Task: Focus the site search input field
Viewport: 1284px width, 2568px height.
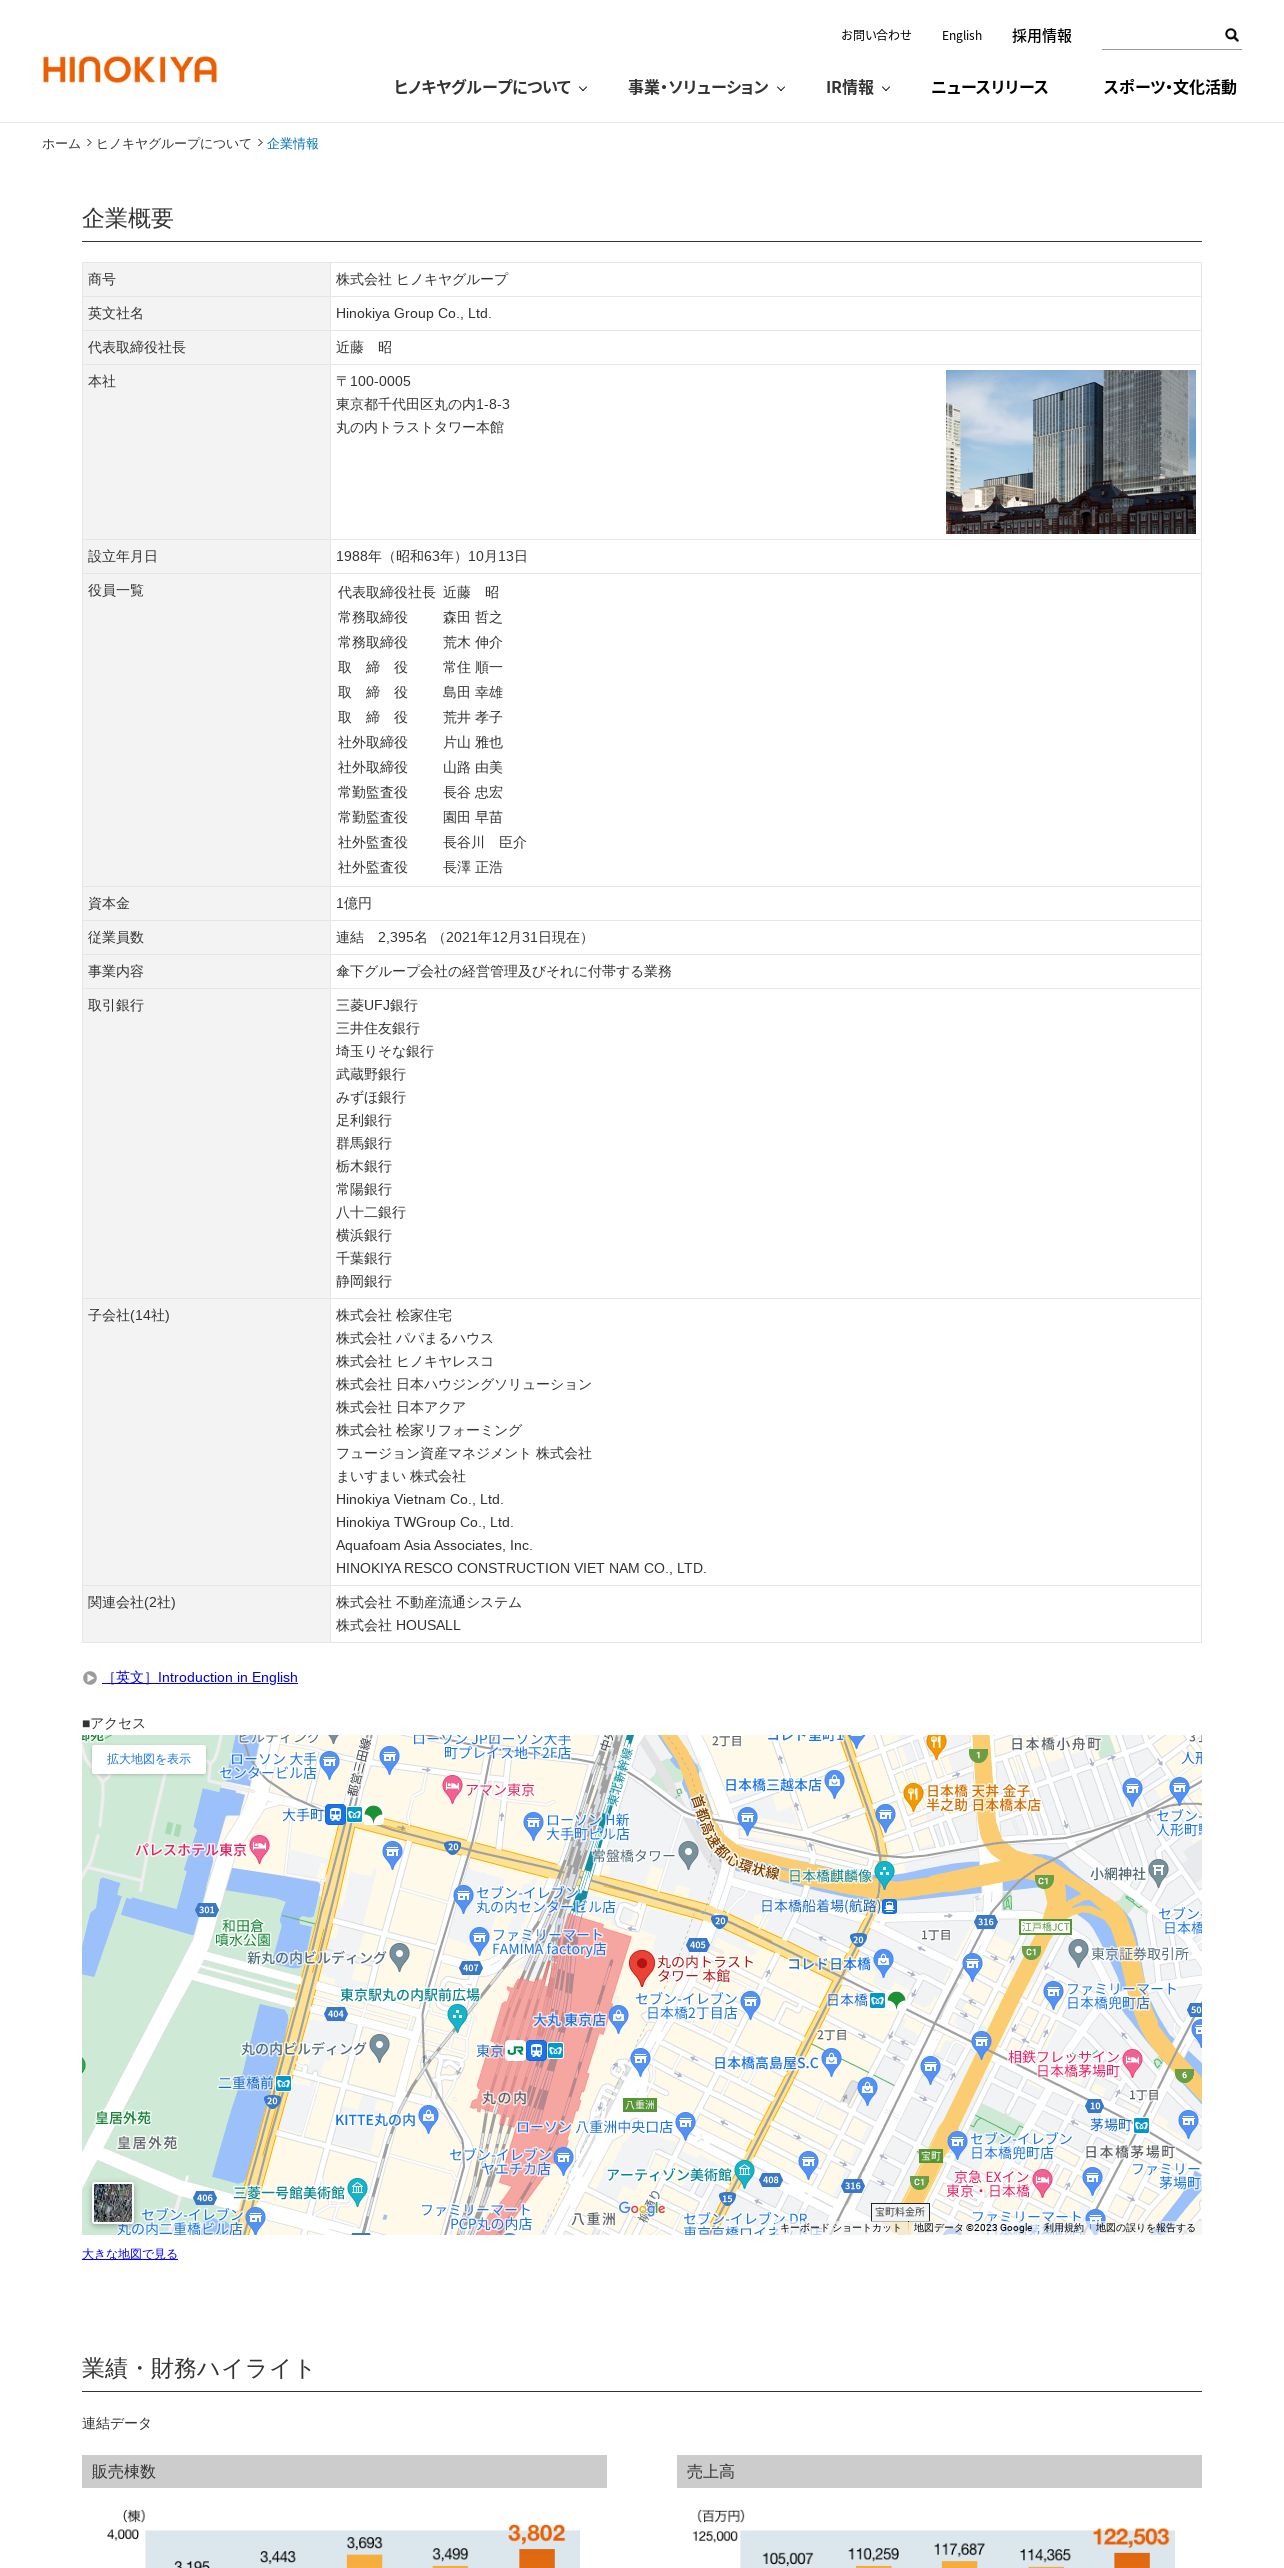Action: click(x=1162, y=36)
